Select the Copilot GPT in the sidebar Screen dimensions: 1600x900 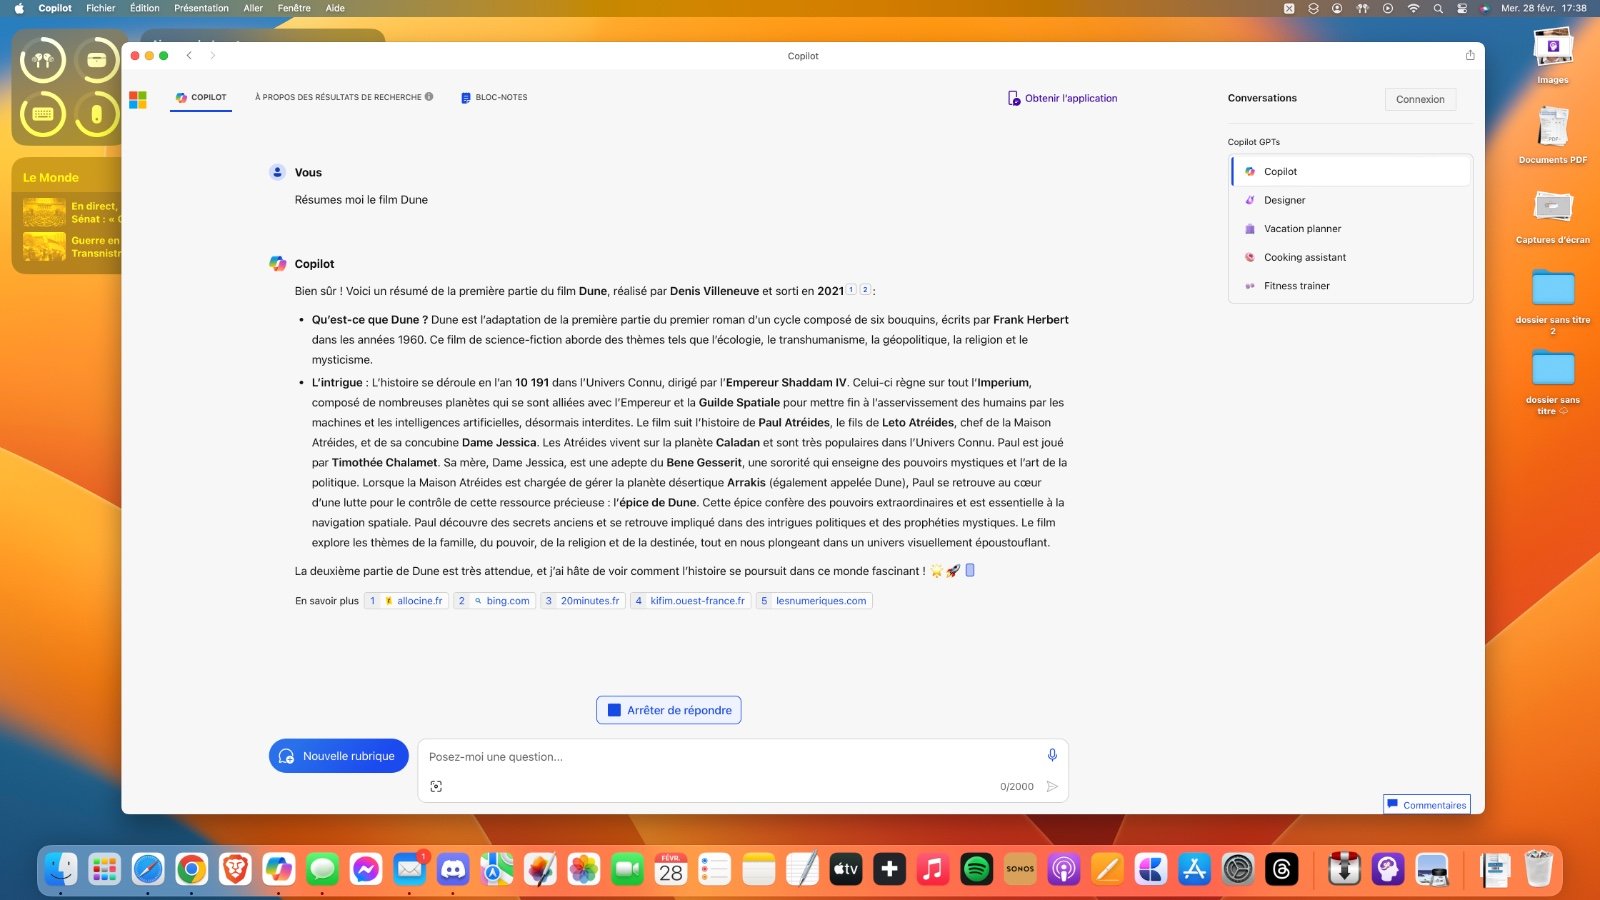(x=1279, y=171)
